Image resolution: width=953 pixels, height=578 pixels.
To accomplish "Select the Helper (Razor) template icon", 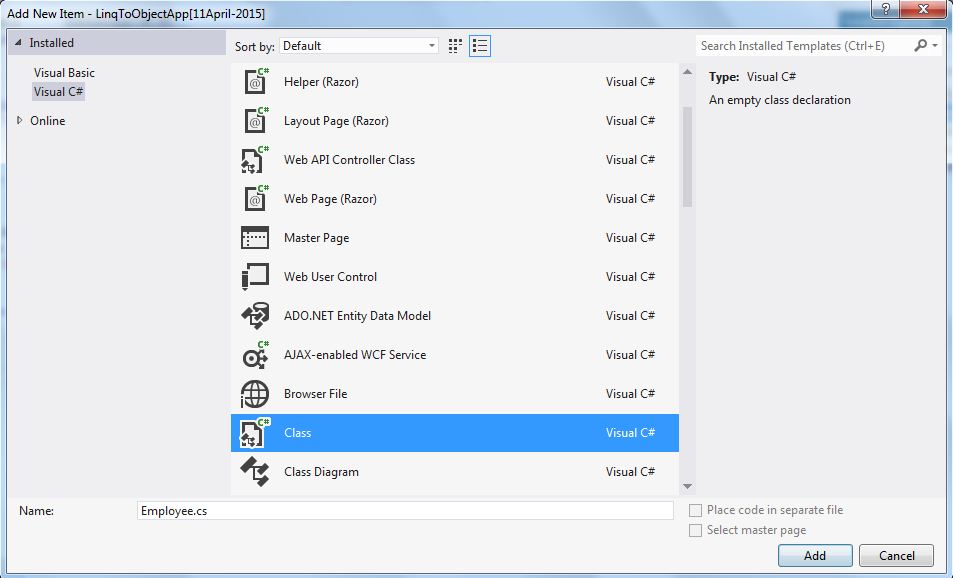I will pyautogui.click(x=256, y=82).
